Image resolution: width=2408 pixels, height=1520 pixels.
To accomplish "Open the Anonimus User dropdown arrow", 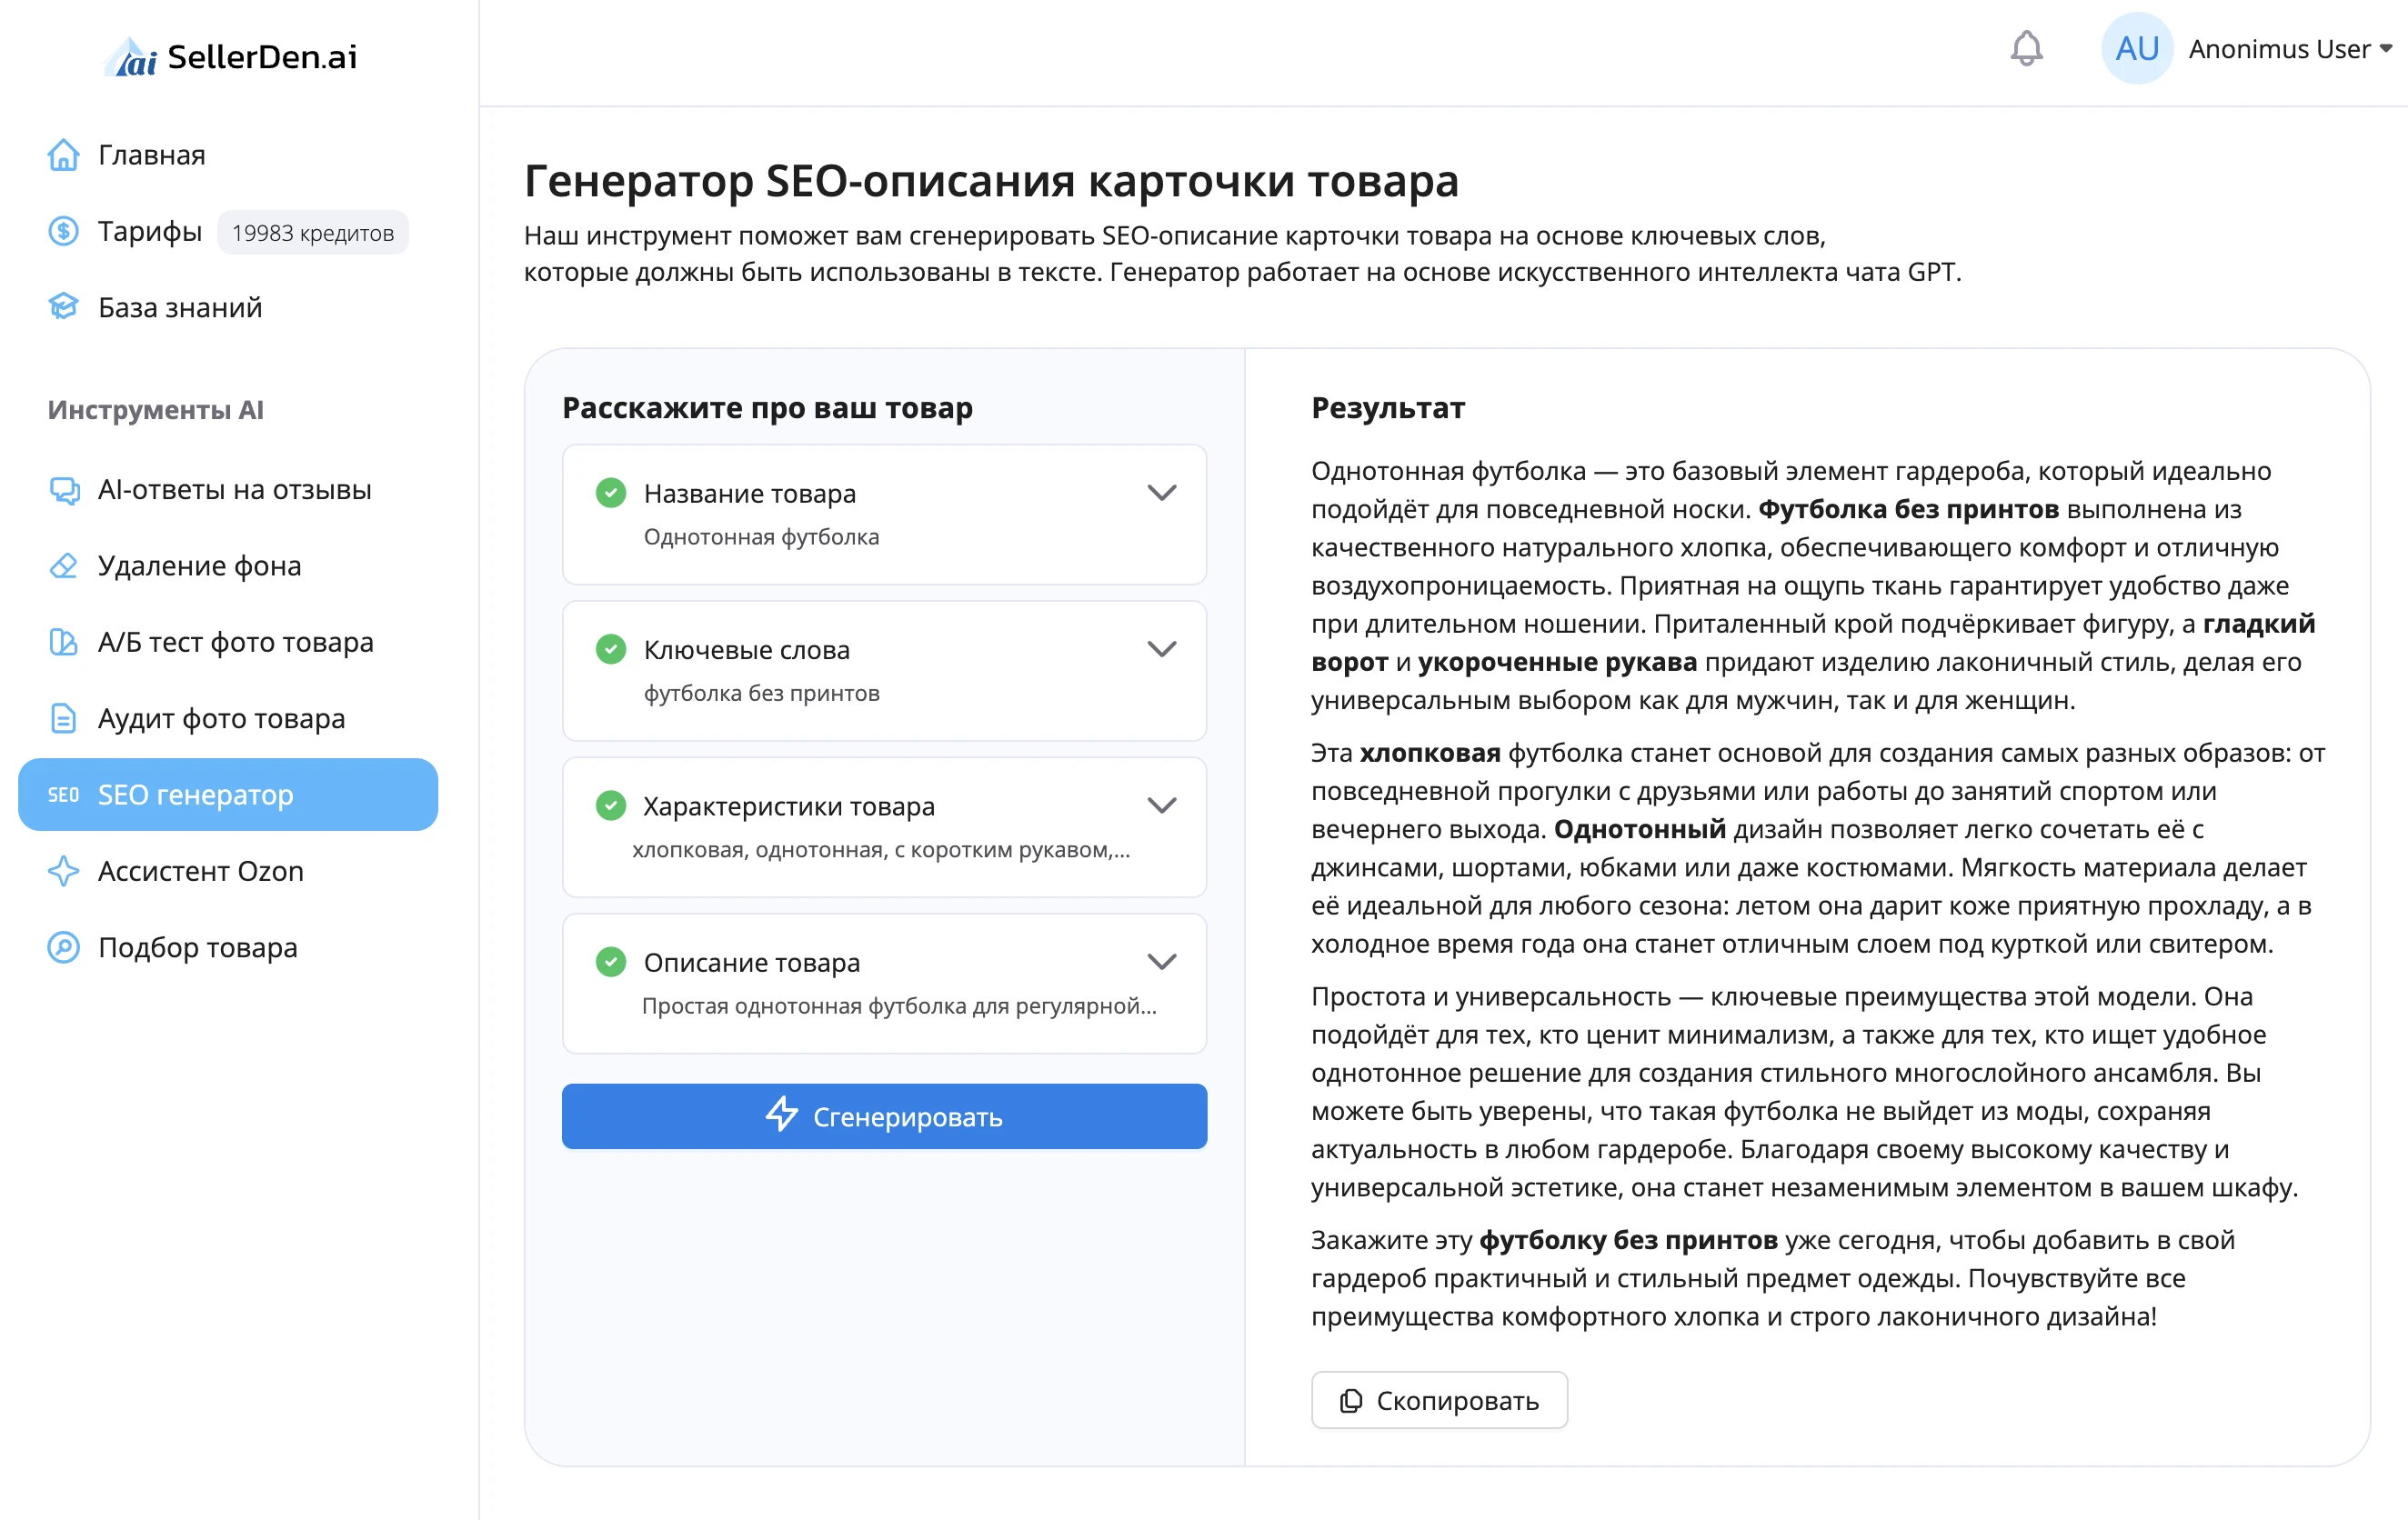I will (x=2387, y=48).
